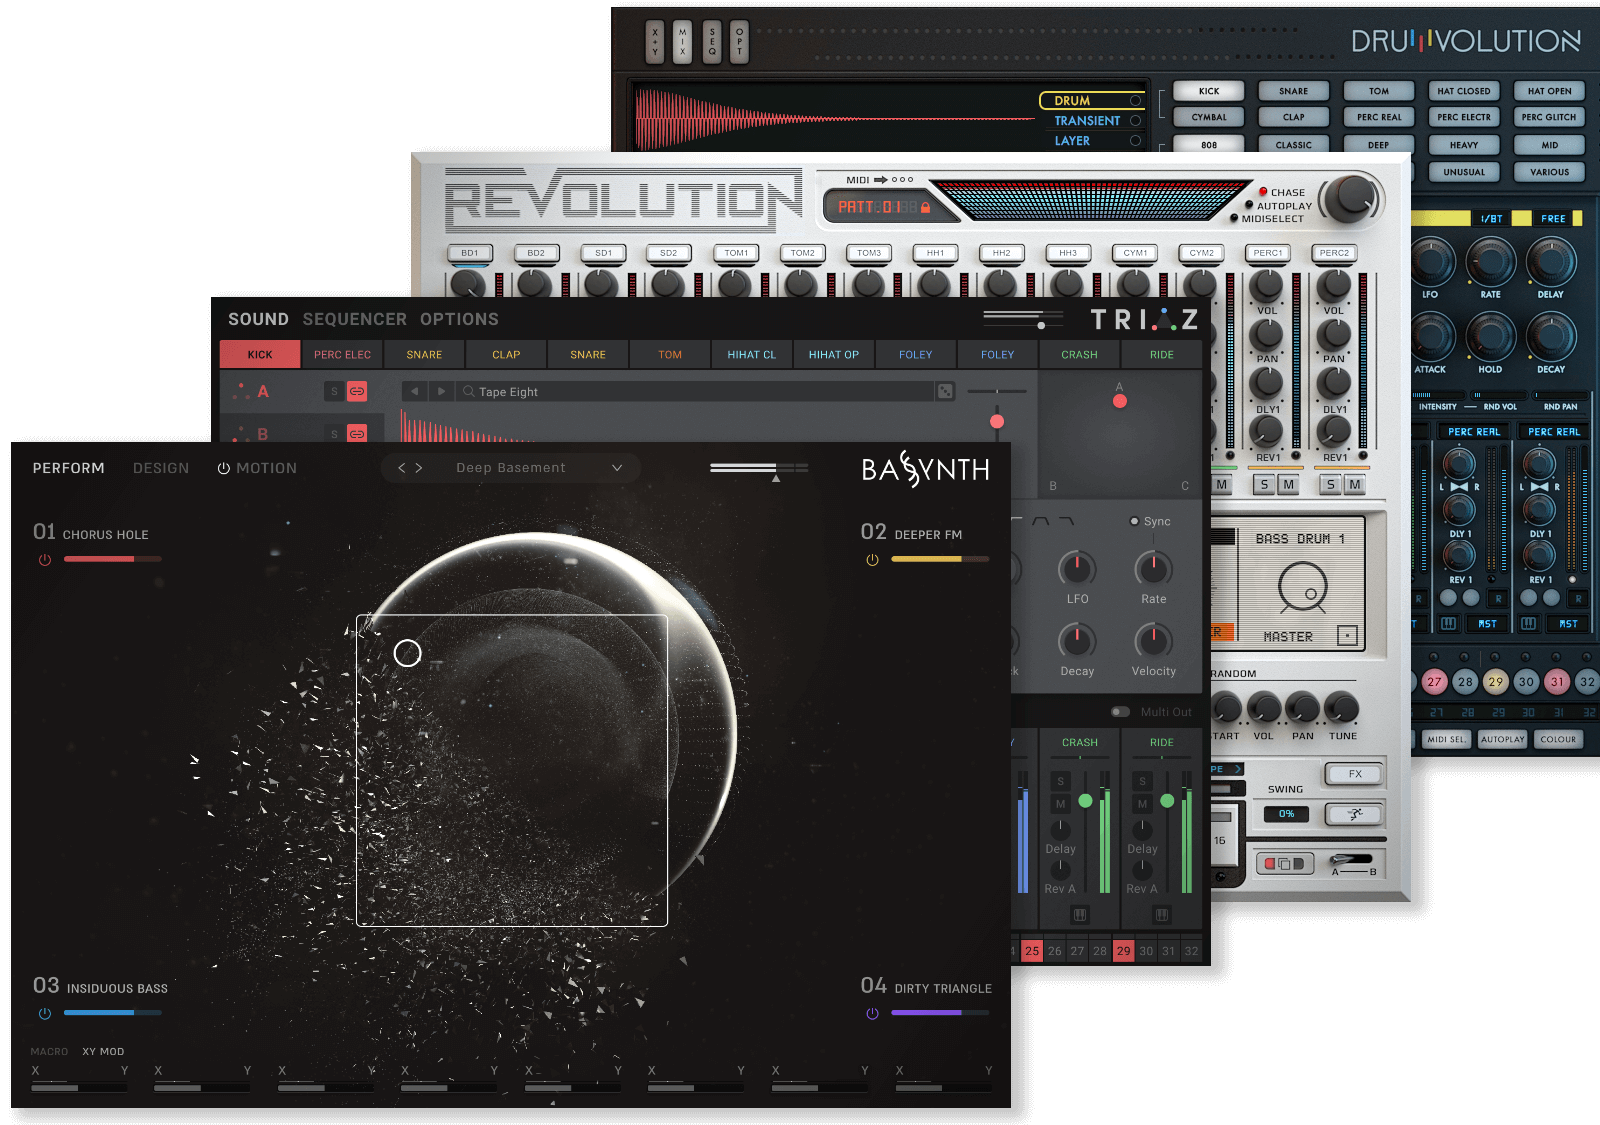Image resolution: width=1600 pixels, height=1125 pixels.
Task: Toggle power icon for 01 Chorus Hole
Action: click(45, 560)
